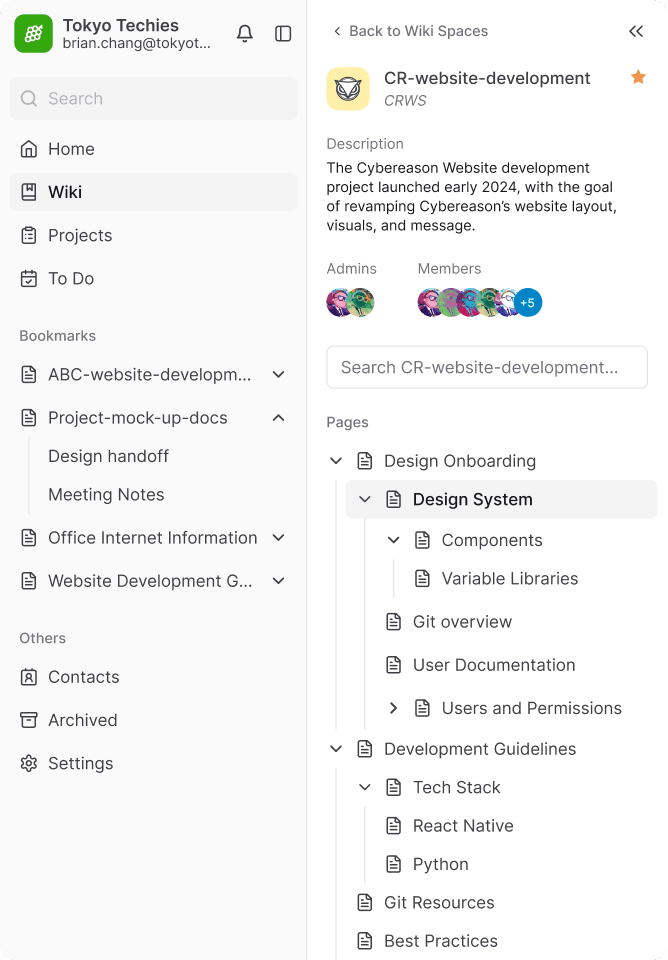
Task: Open Project-mock-up-docs bookmark
Action: click(x=138, y=418)
